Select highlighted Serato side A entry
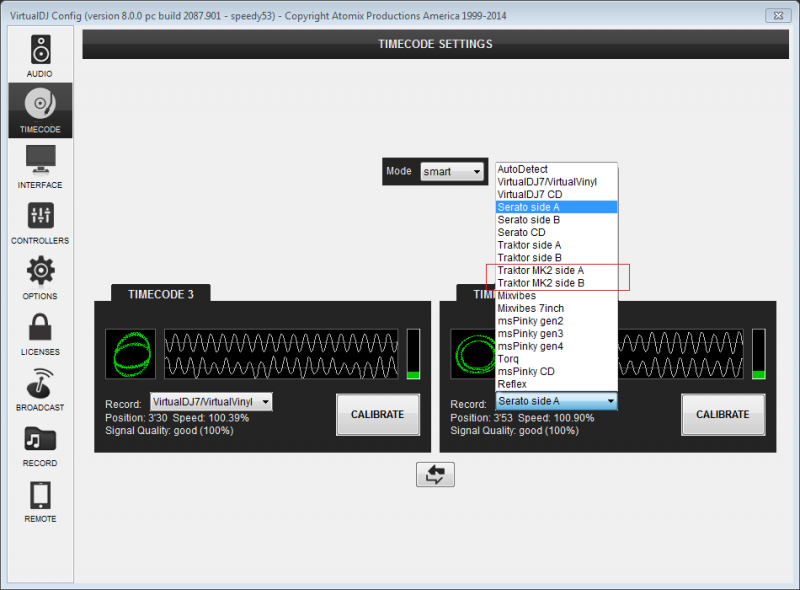800x590 pixels. [556, 207]
